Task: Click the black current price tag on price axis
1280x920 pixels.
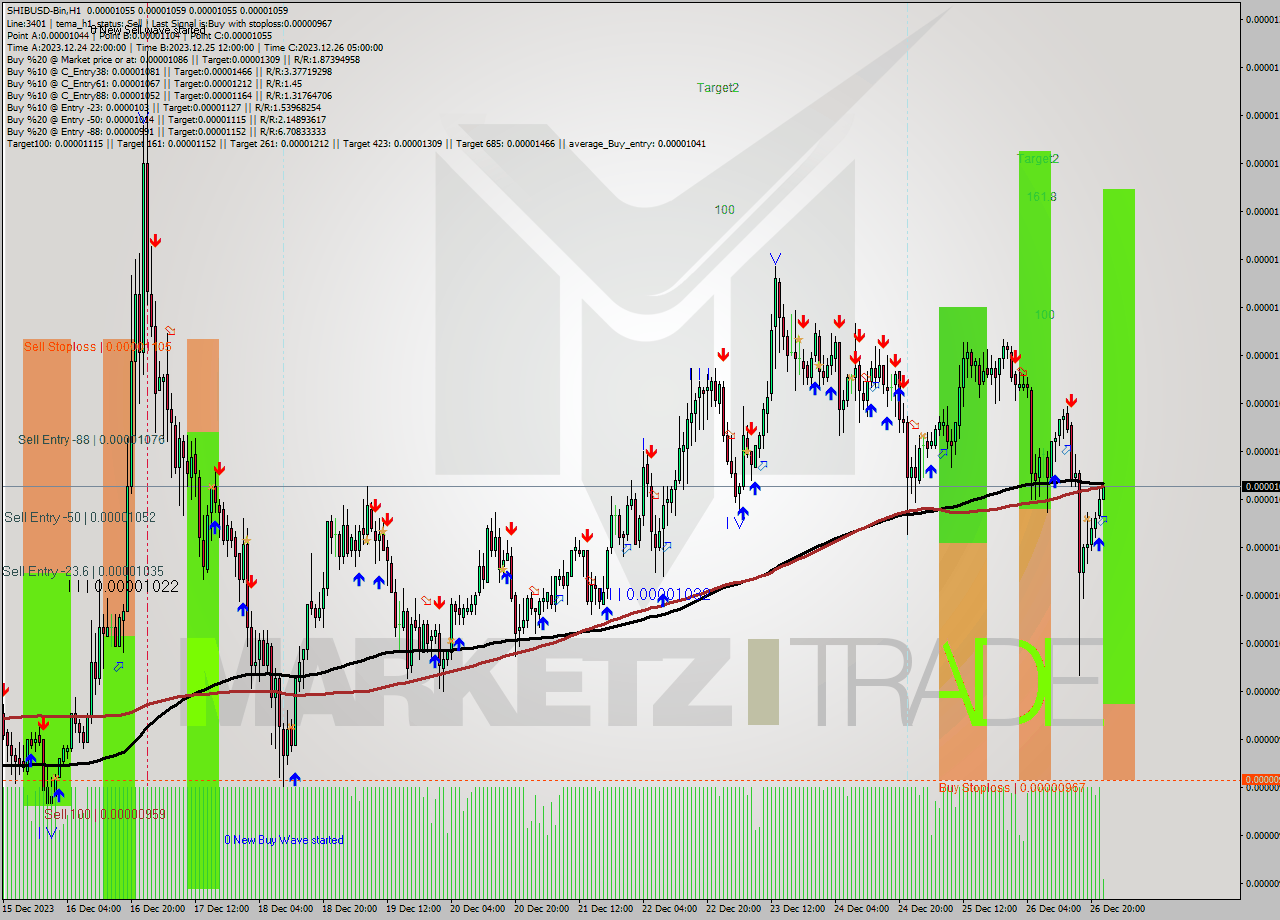Action: pyautogui.click(x=1260, y=486)
